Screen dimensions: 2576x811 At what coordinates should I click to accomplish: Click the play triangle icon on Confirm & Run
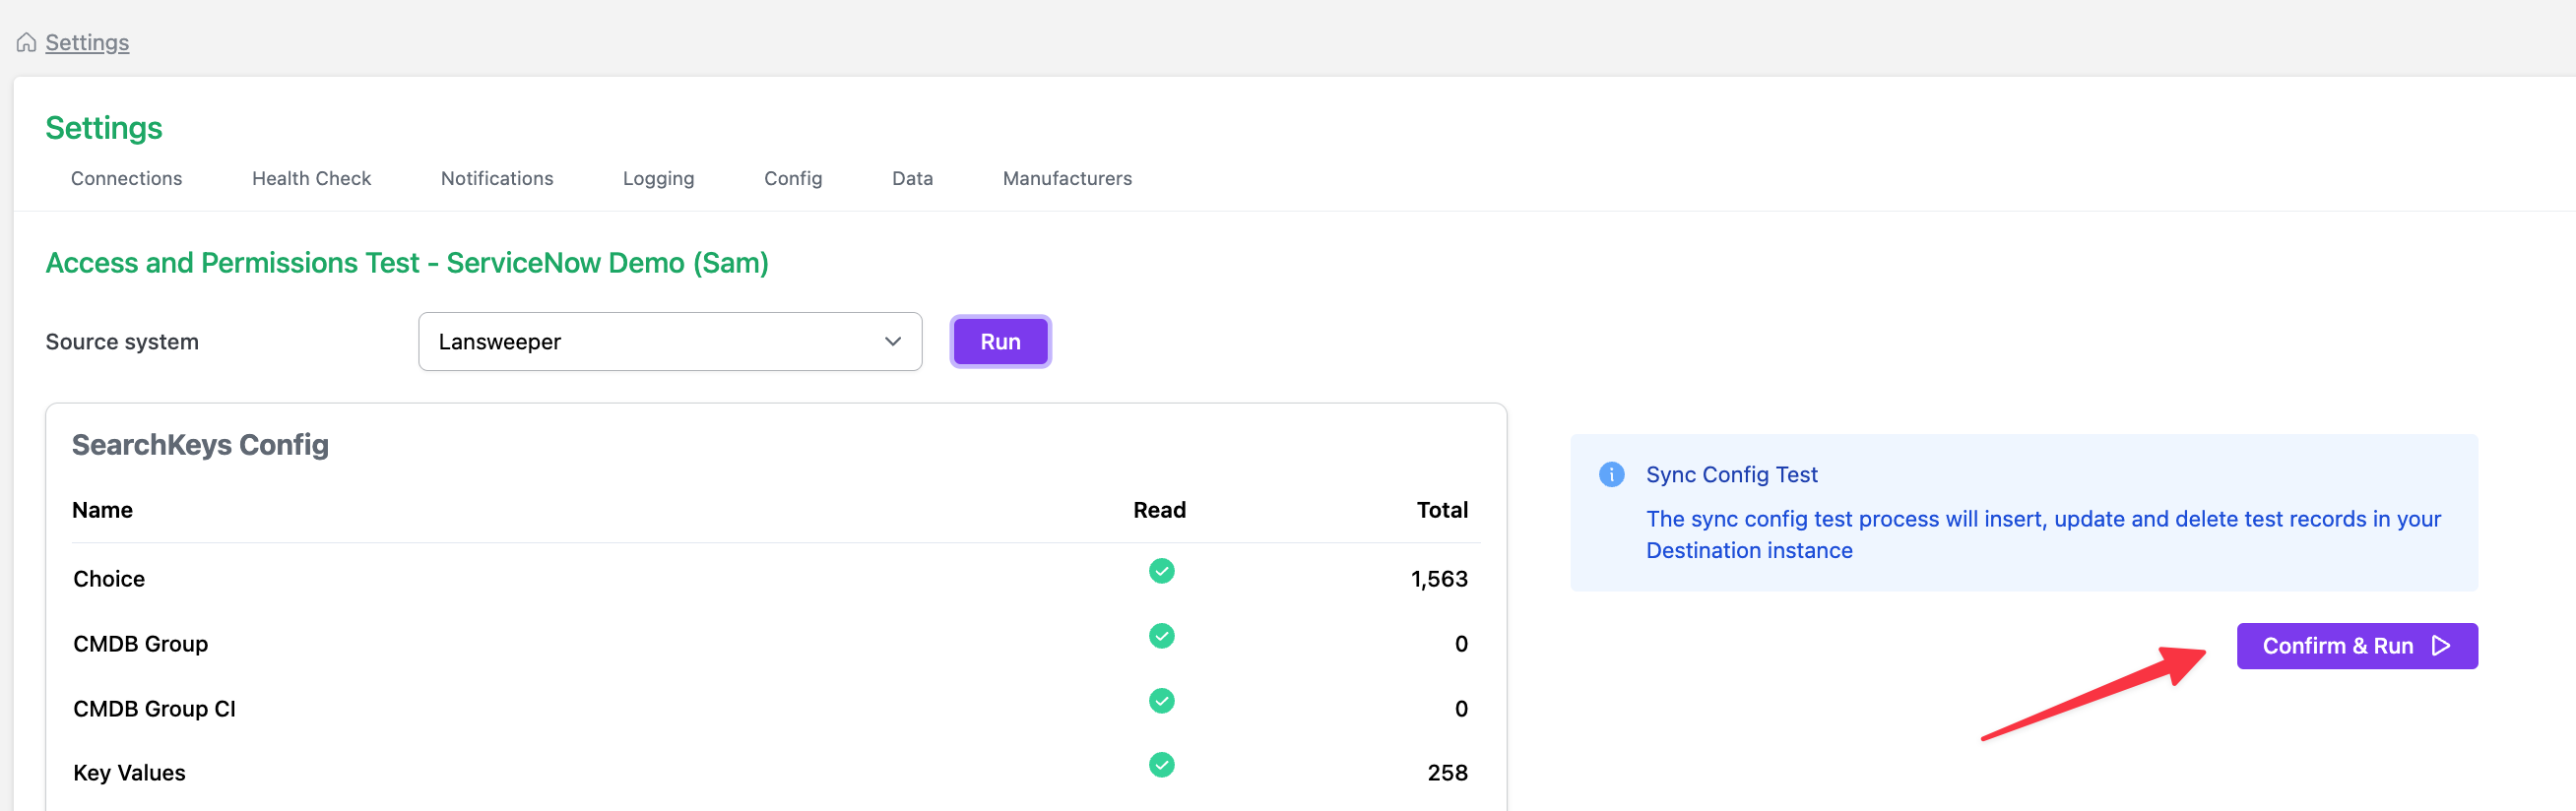(x=2441, y=646)
